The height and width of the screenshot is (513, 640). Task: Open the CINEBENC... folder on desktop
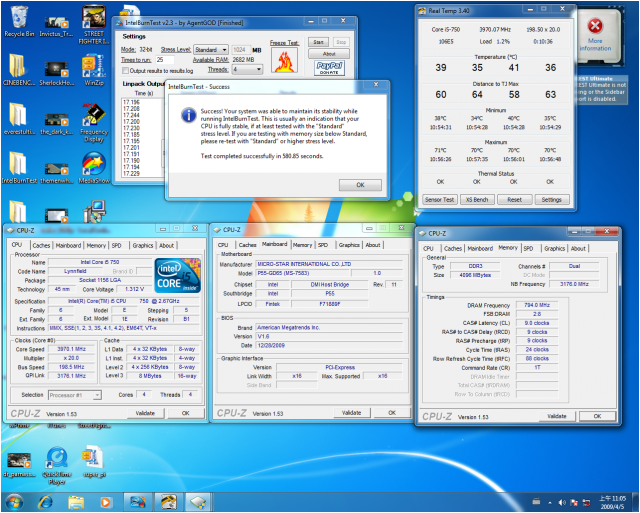[x=18, y=70]
